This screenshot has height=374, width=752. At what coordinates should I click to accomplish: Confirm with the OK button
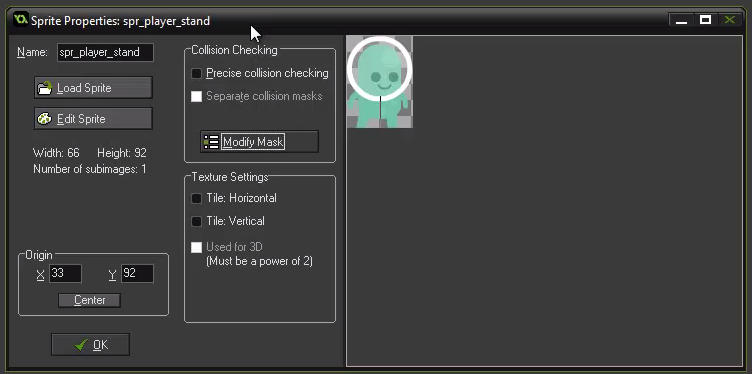(91, 345)
